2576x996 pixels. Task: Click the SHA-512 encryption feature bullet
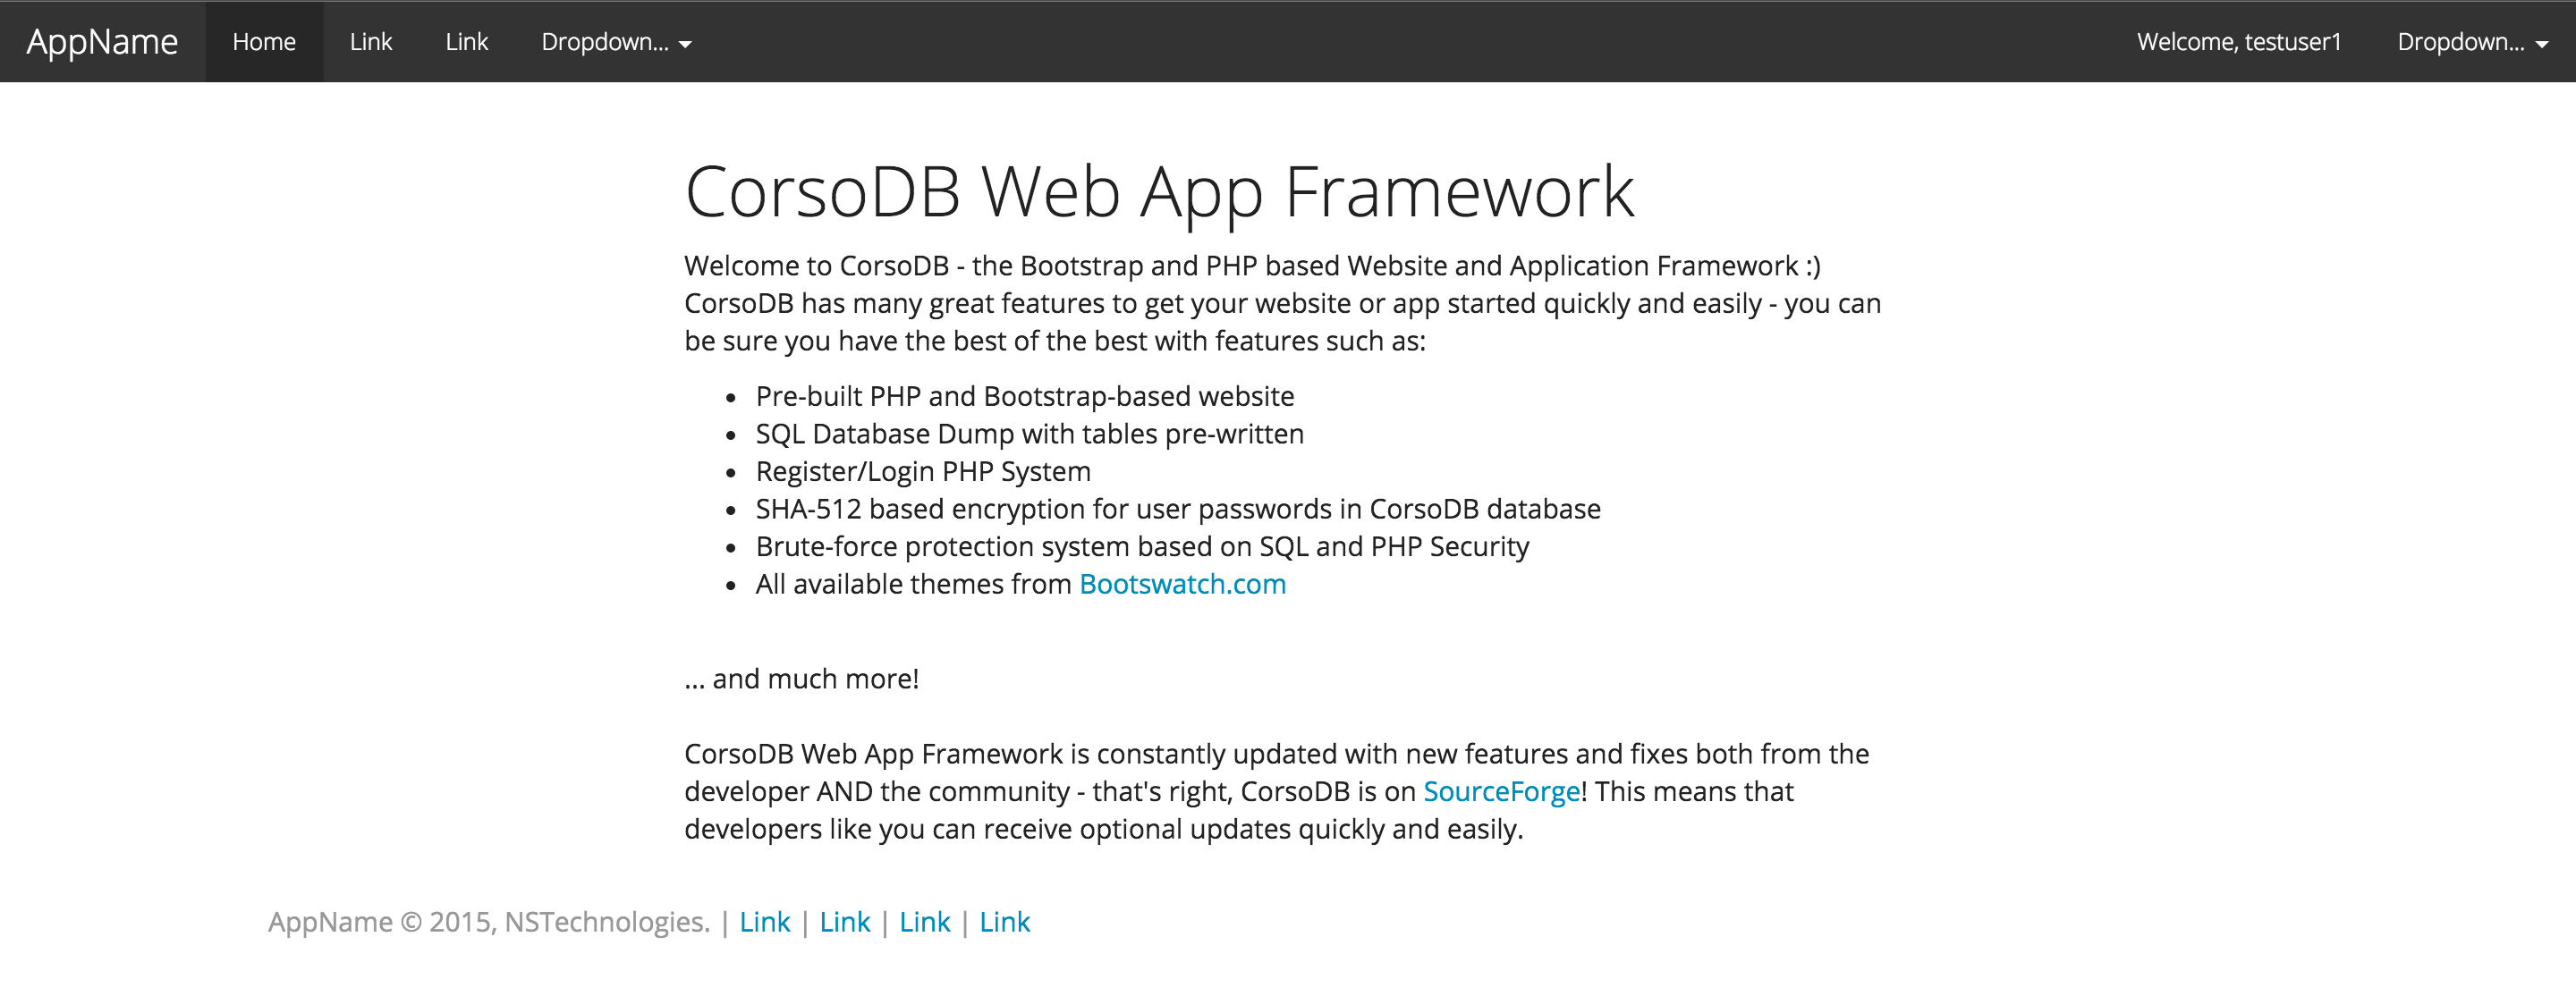pyautogui.click(x=1178, y=508)
